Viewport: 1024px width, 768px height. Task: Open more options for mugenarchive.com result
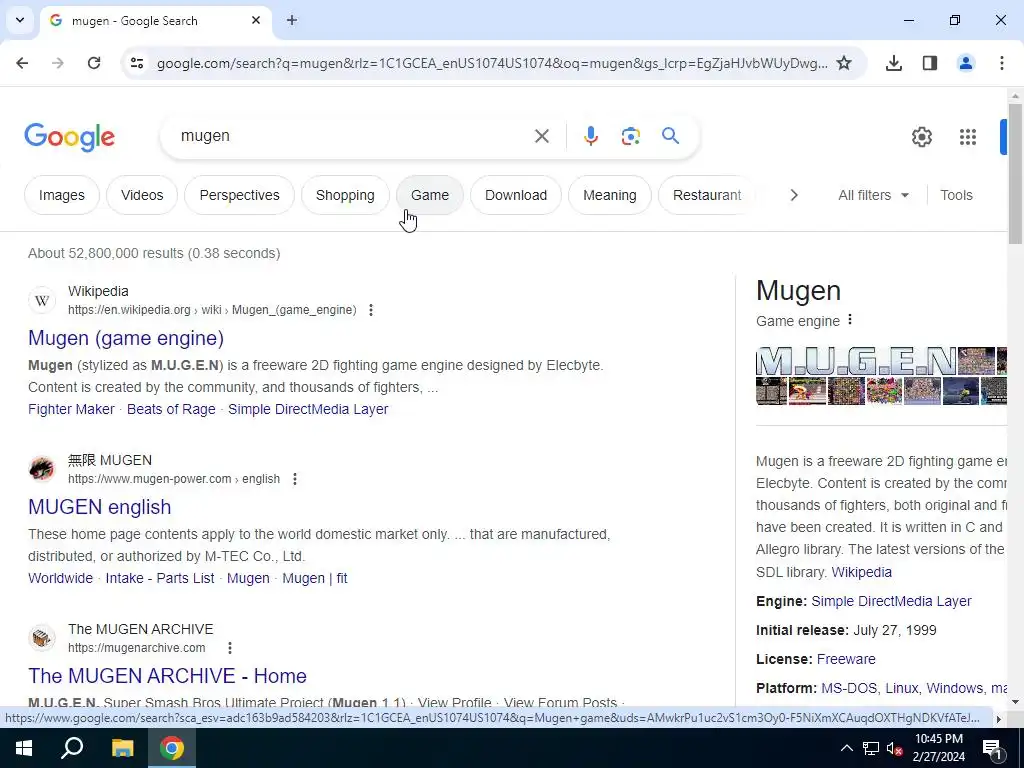click(x=230, y=648)
